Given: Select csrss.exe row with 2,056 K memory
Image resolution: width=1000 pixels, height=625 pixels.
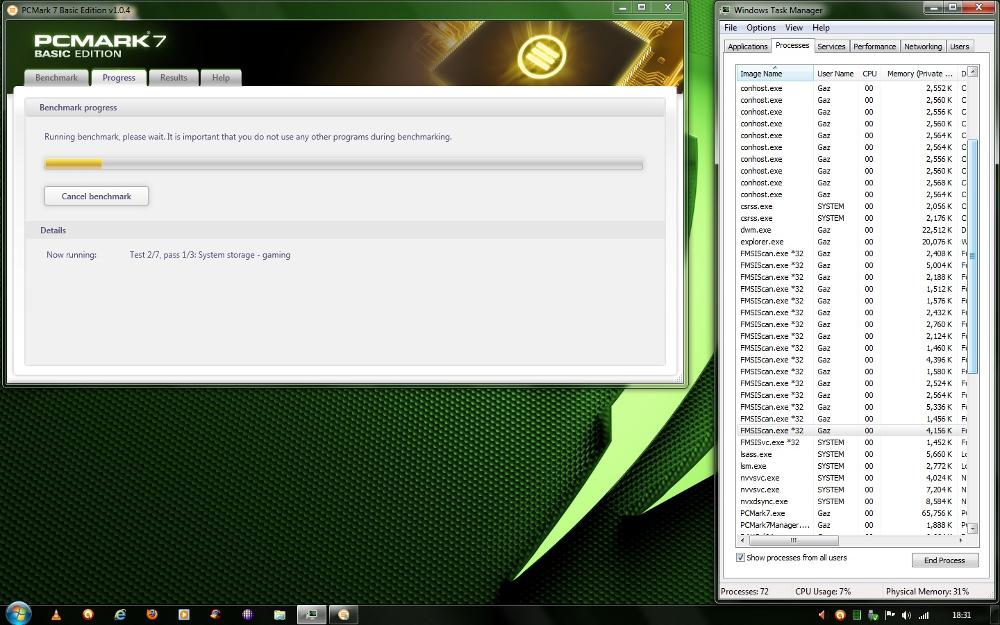Looking at the screenshot, I should (x=851, y=206).
